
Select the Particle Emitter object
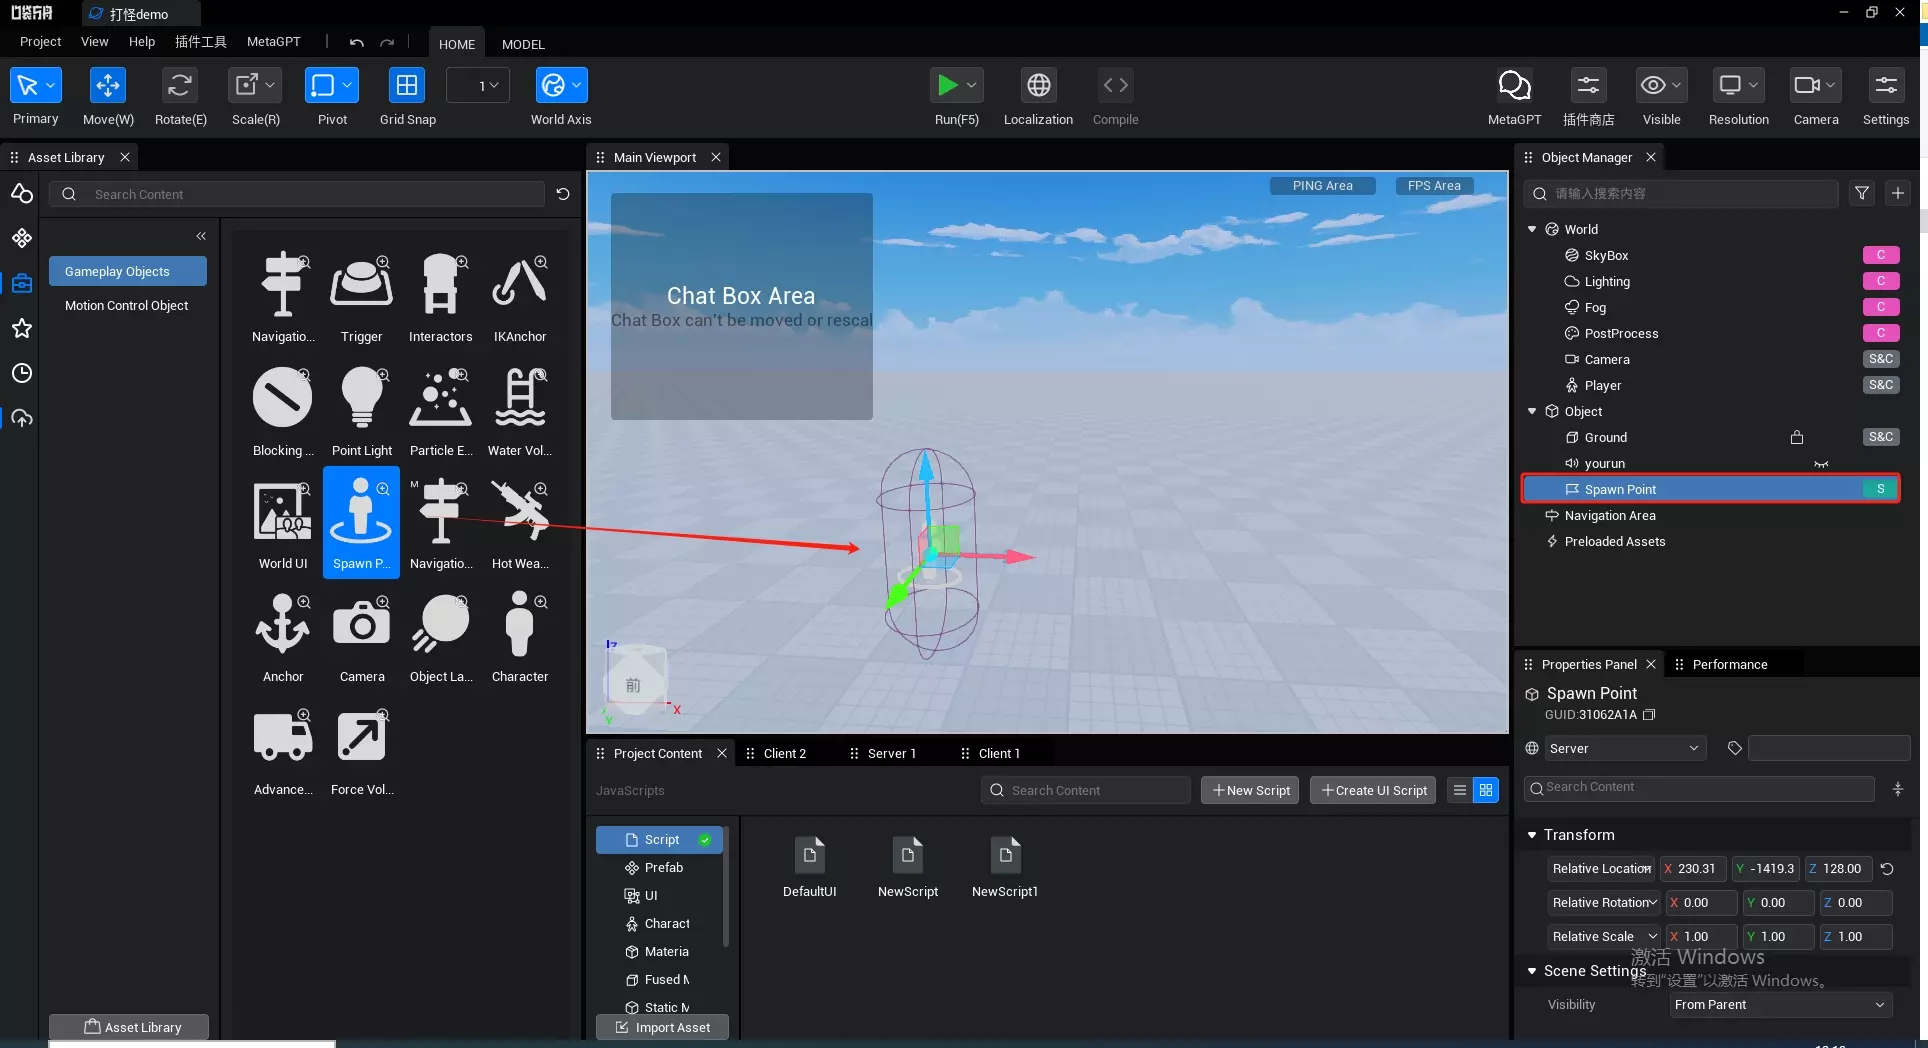point(440,410)
